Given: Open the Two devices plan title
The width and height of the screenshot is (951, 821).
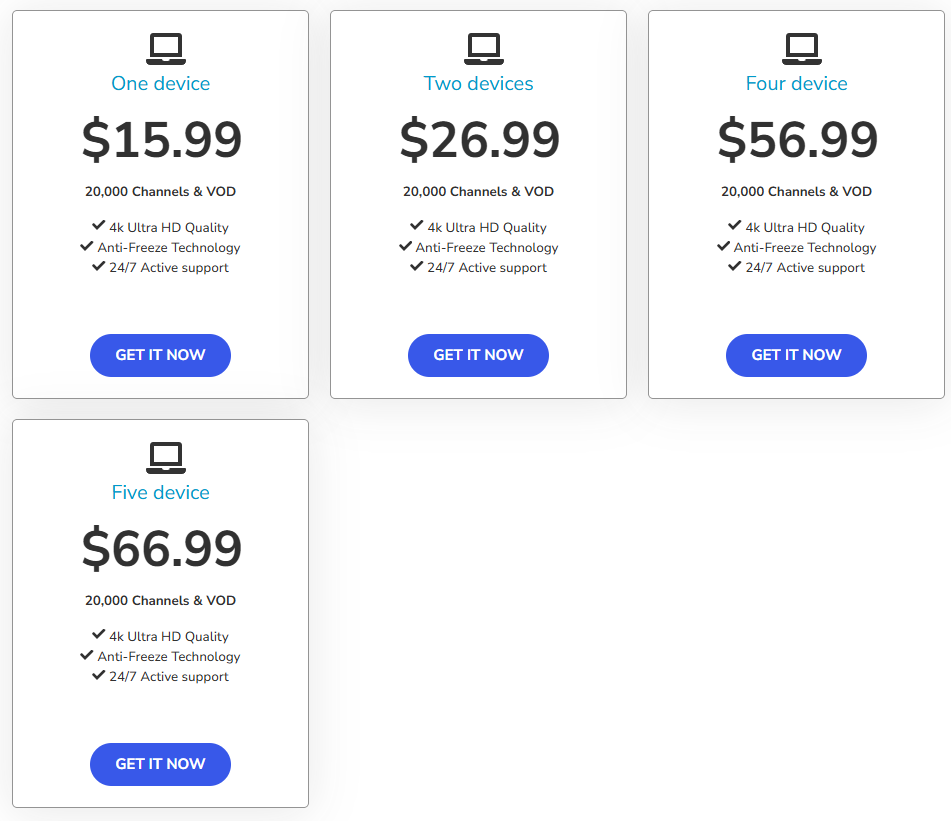Looking at the screenshot, I should 479,83.
